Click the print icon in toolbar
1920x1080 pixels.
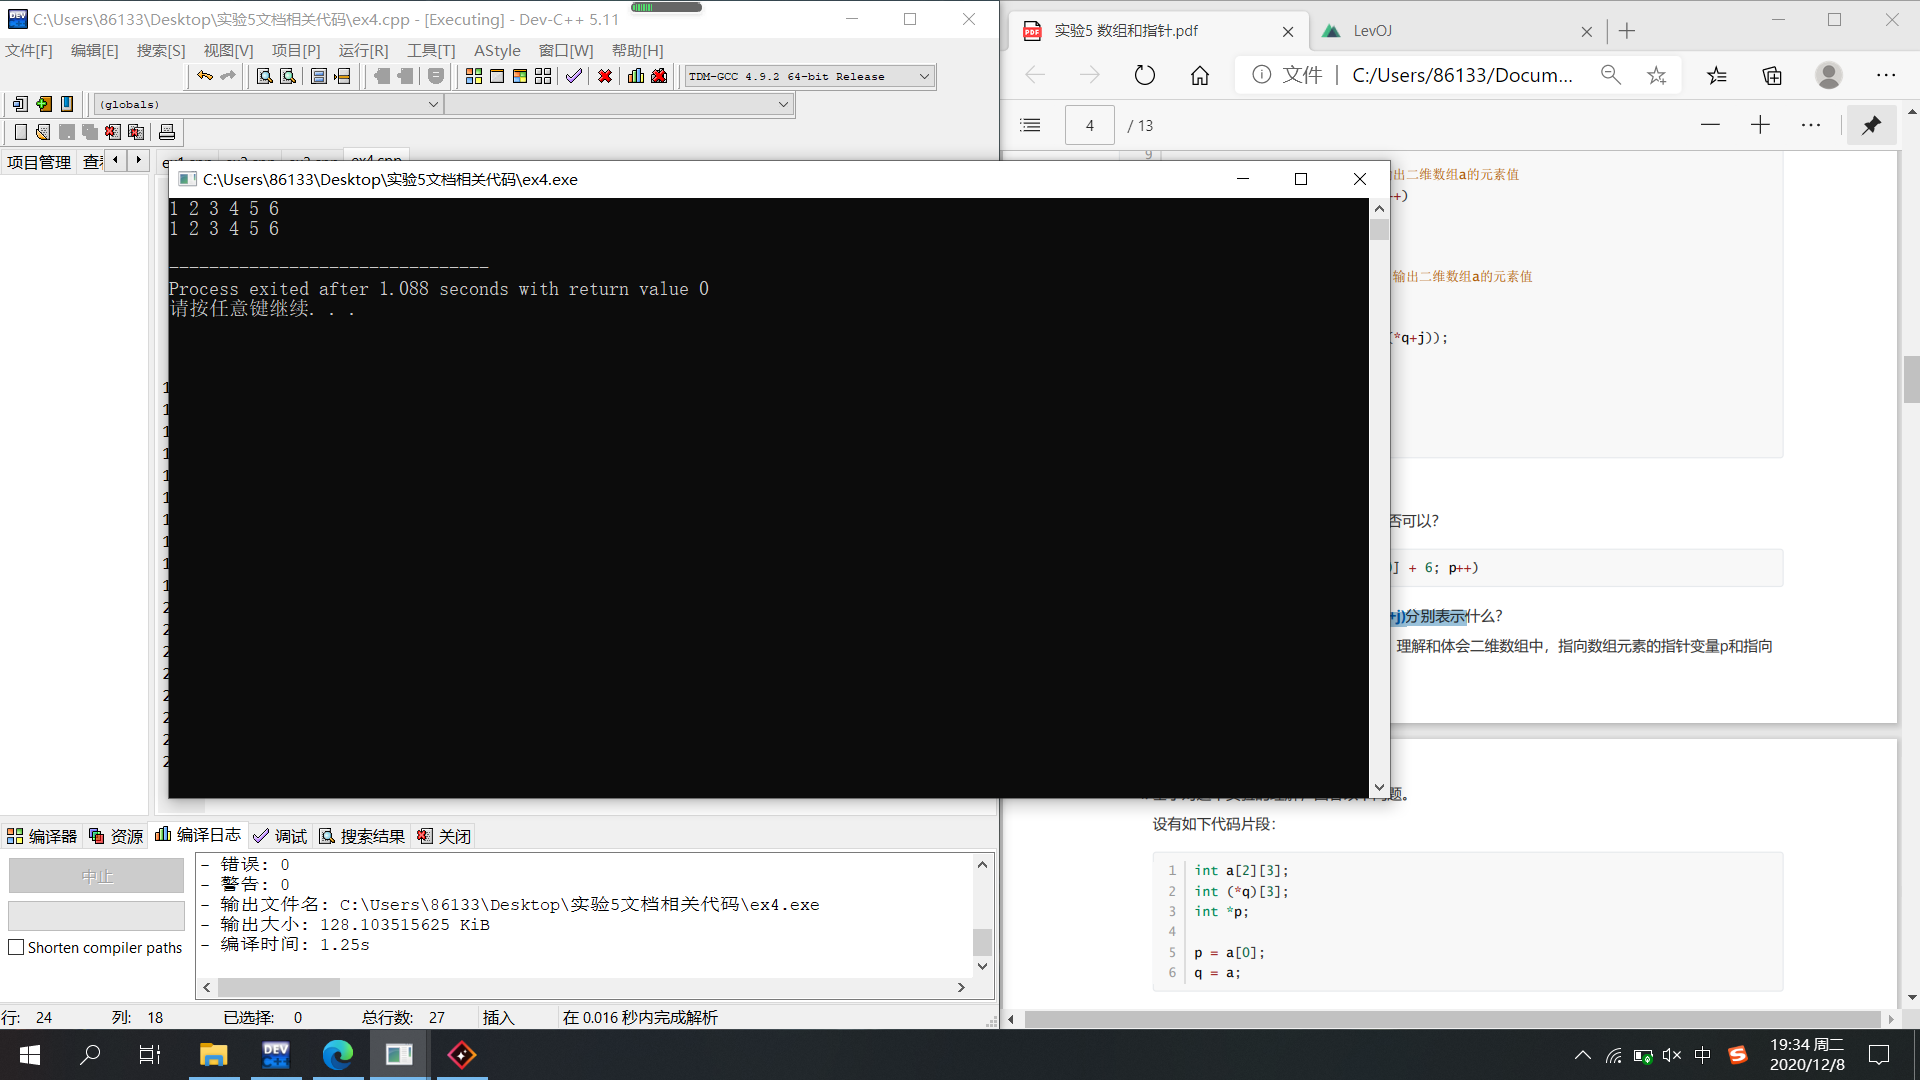click(x=167, y=132)
